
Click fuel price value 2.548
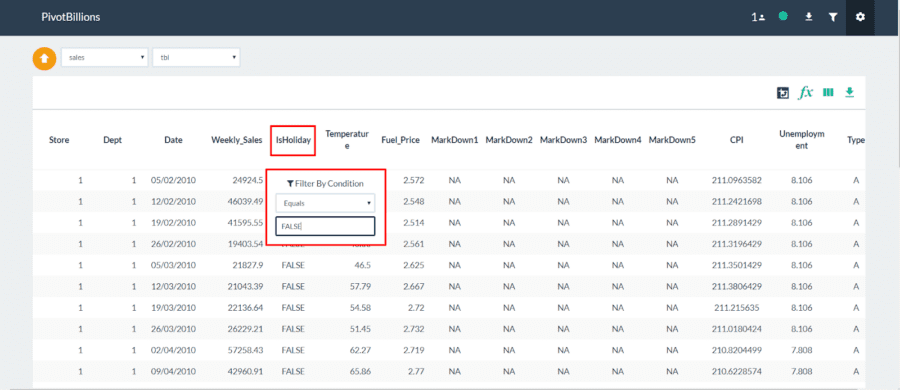[x=414, y=202]
